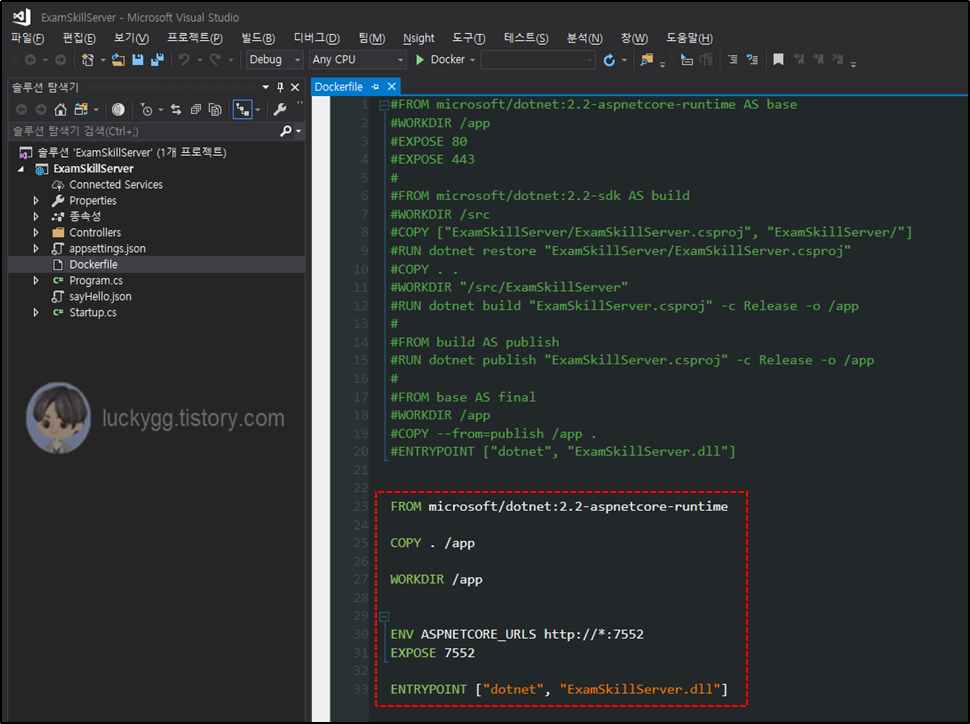
Task: Click the Comment Selection icon
Action: (732, 59)
